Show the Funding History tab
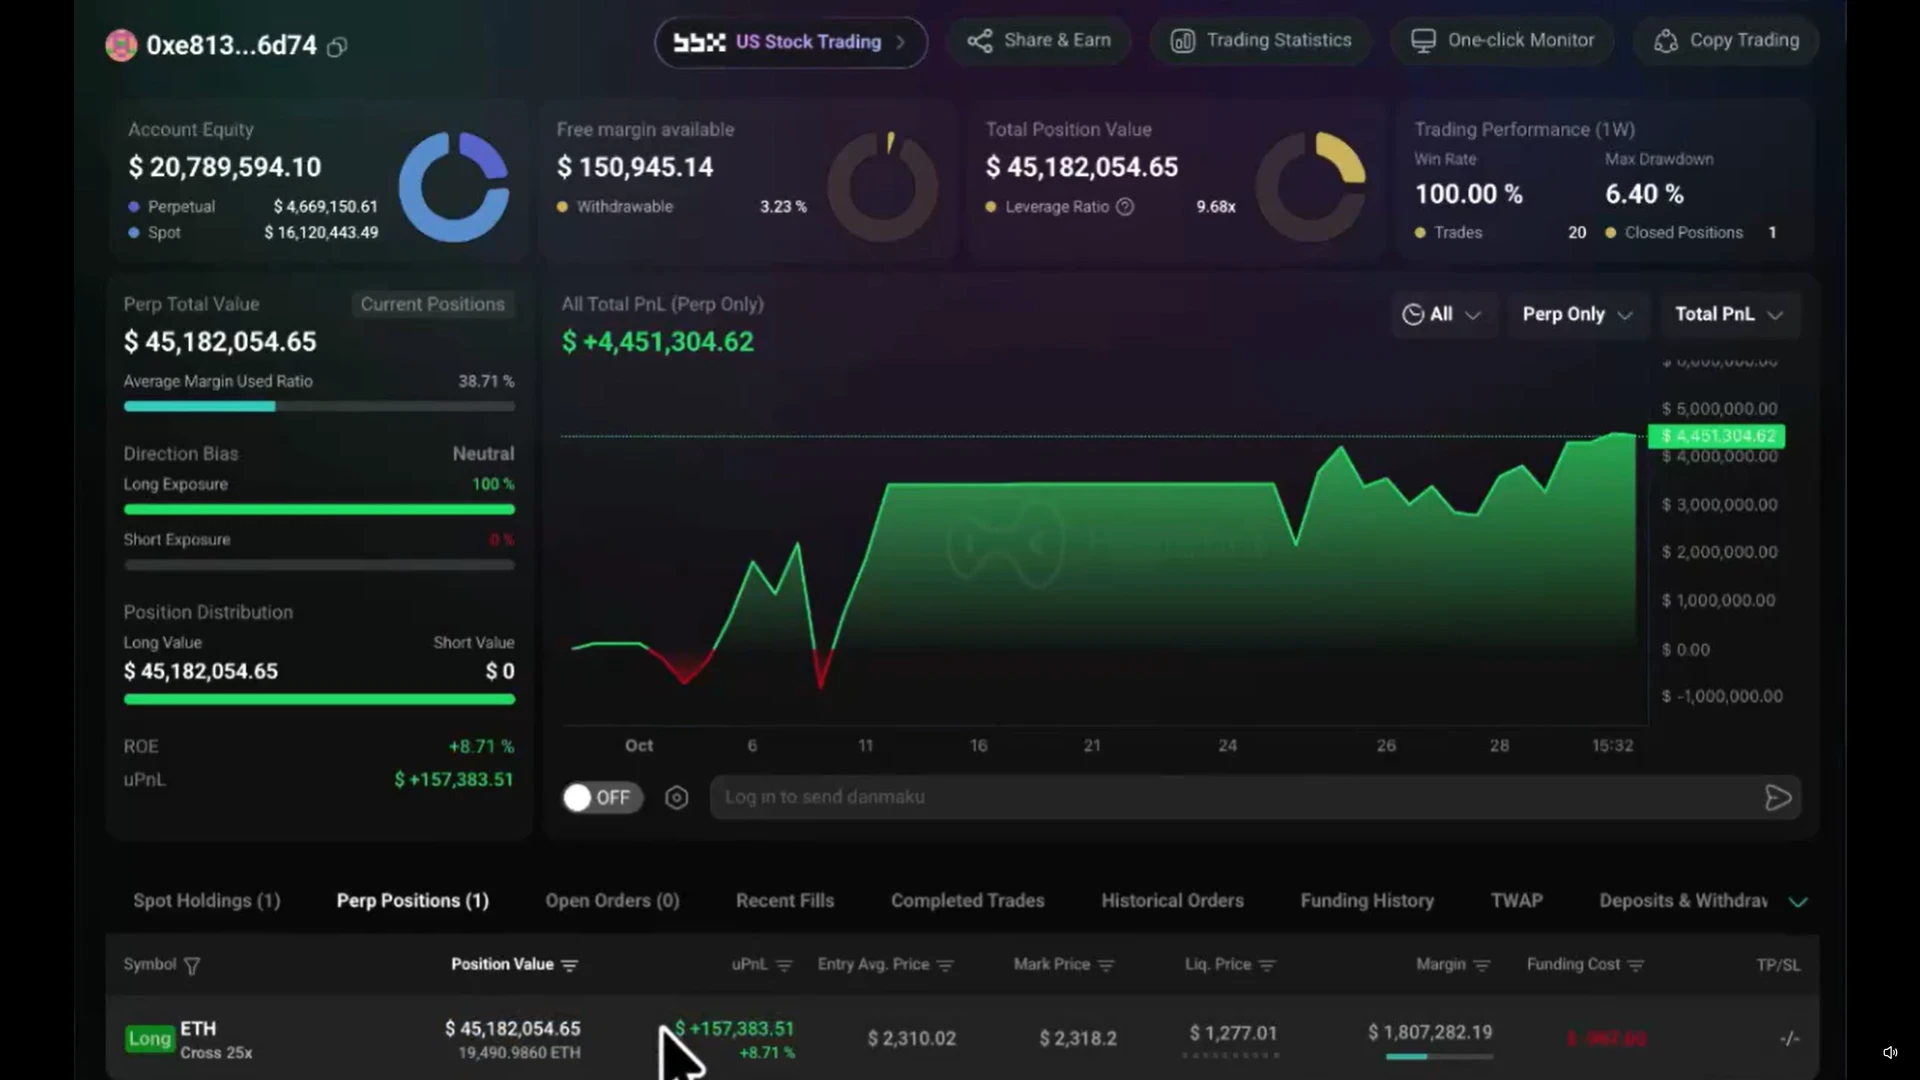The image size is (1920, 1080). pyautogui.click(x=1367, y=901)
